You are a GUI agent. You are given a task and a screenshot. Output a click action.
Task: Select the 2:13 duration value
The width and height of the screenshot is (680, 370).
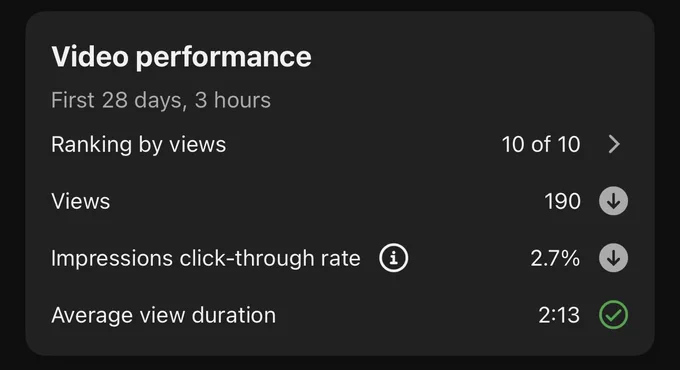point(559,315)
